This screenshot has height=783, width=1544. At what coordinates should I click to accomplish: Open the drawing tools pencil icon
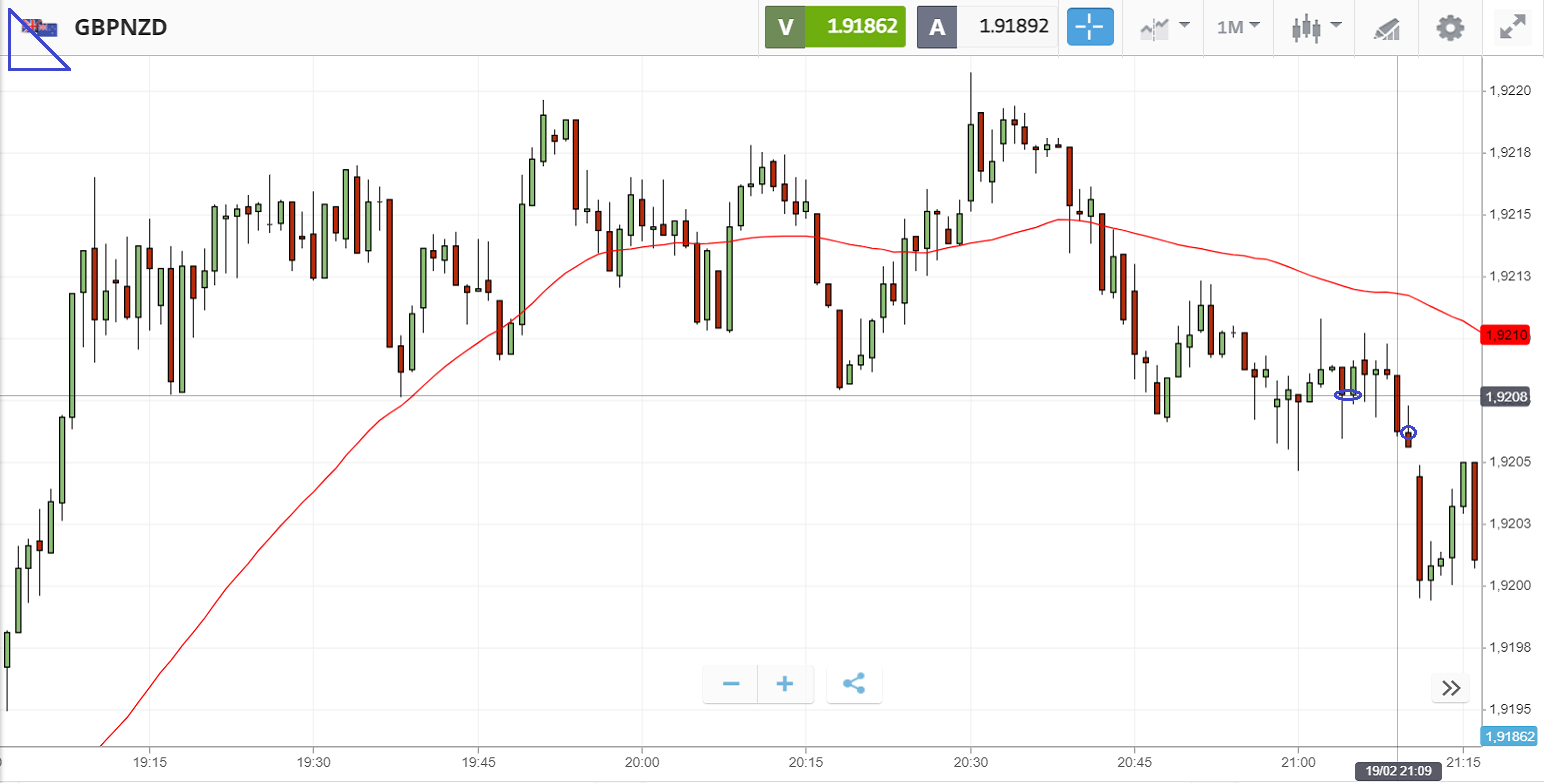[1386, 28]
